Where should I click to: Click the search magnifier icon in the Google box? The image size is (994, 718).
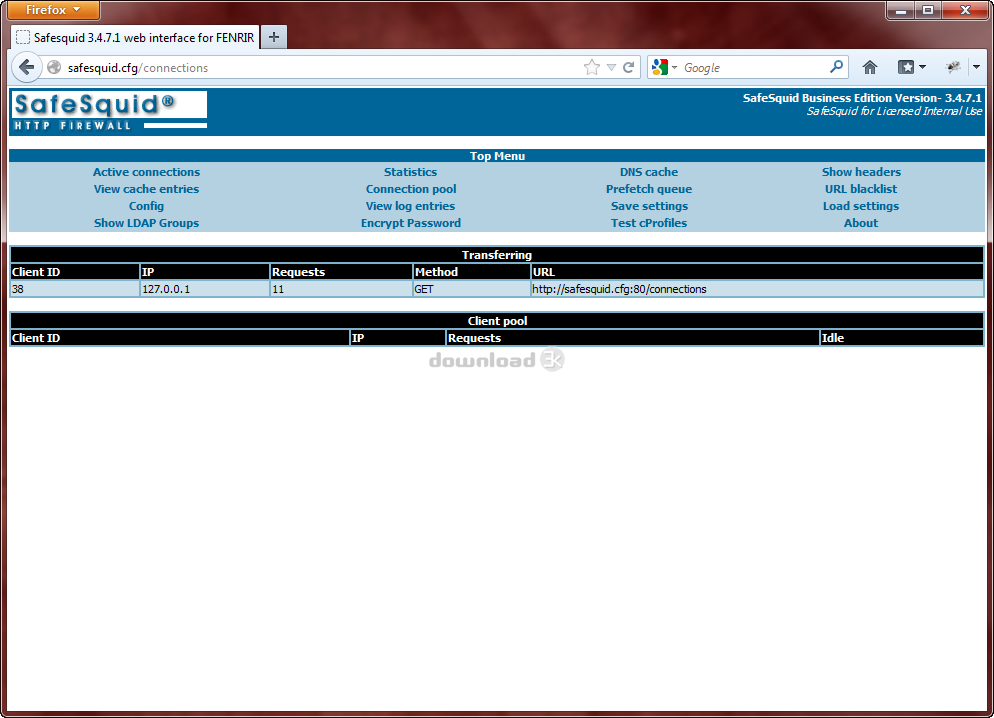836,67
